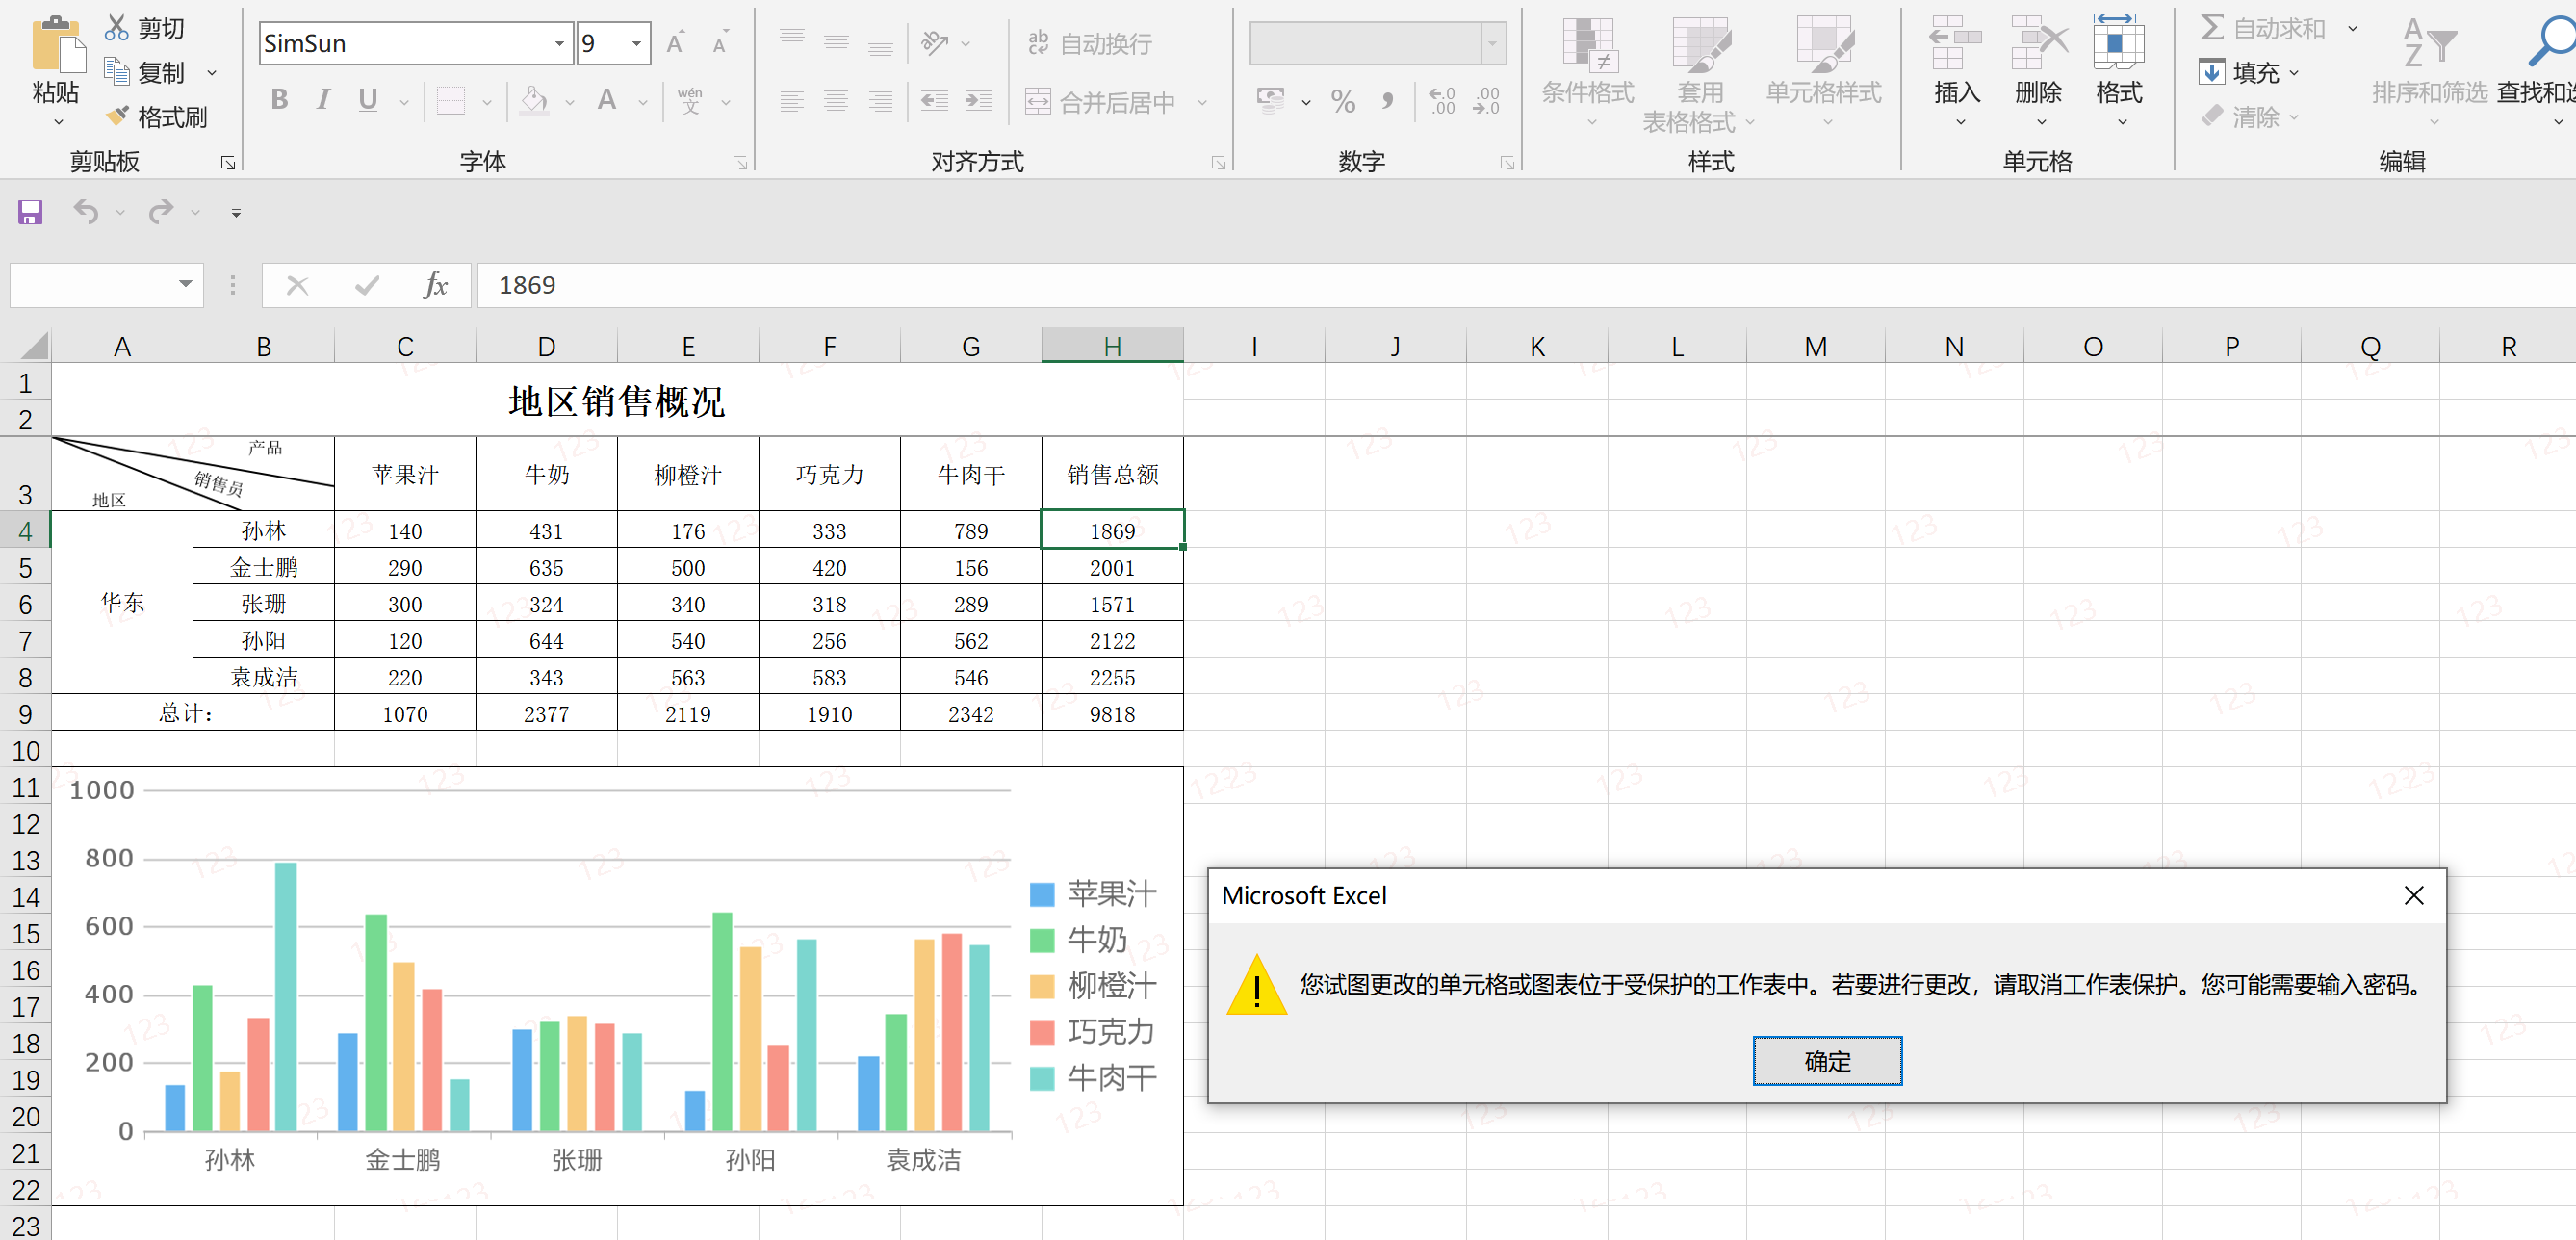Image resolution: width=2576 pixels, height=1240 pixels.
Task: Click the Format Painter brush icon
Action: click(118, 117)
